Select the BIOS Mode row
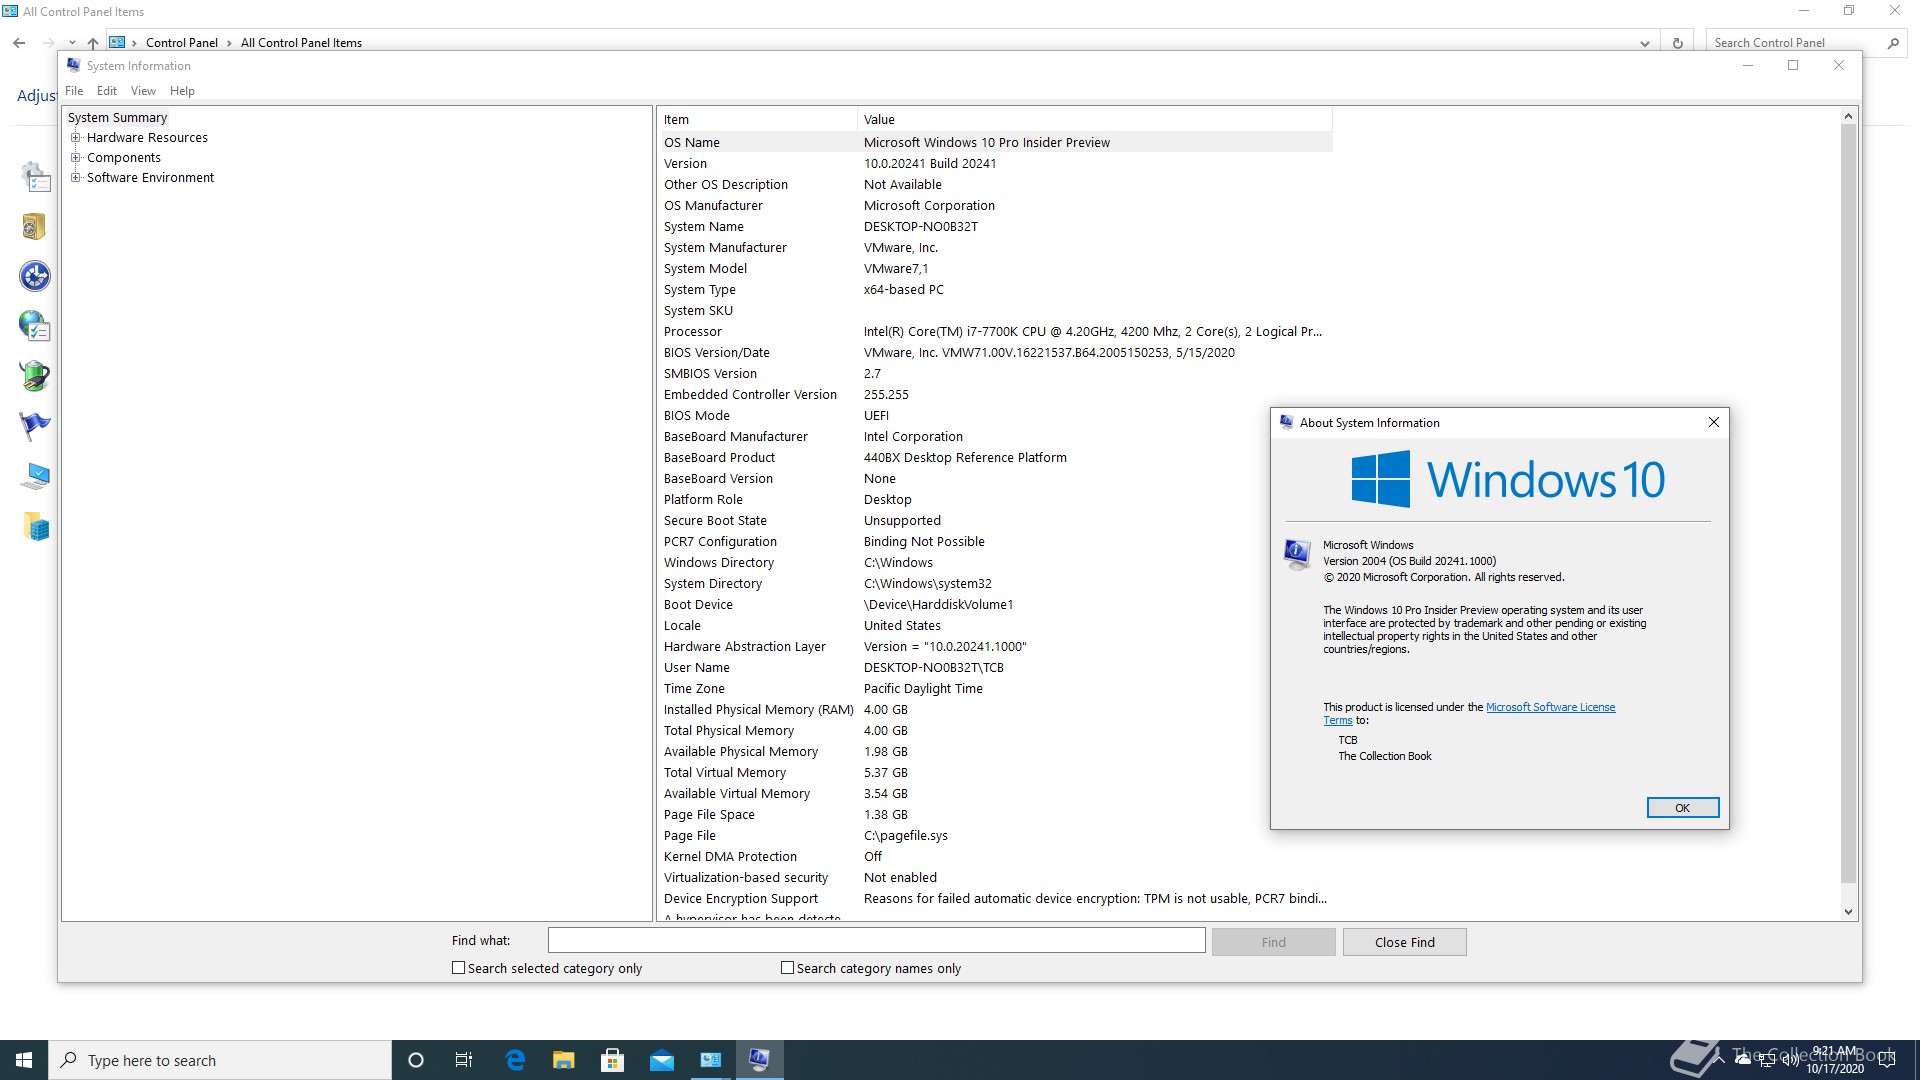Viewport: 1920px width, 1080px height. tap(996, 416)
